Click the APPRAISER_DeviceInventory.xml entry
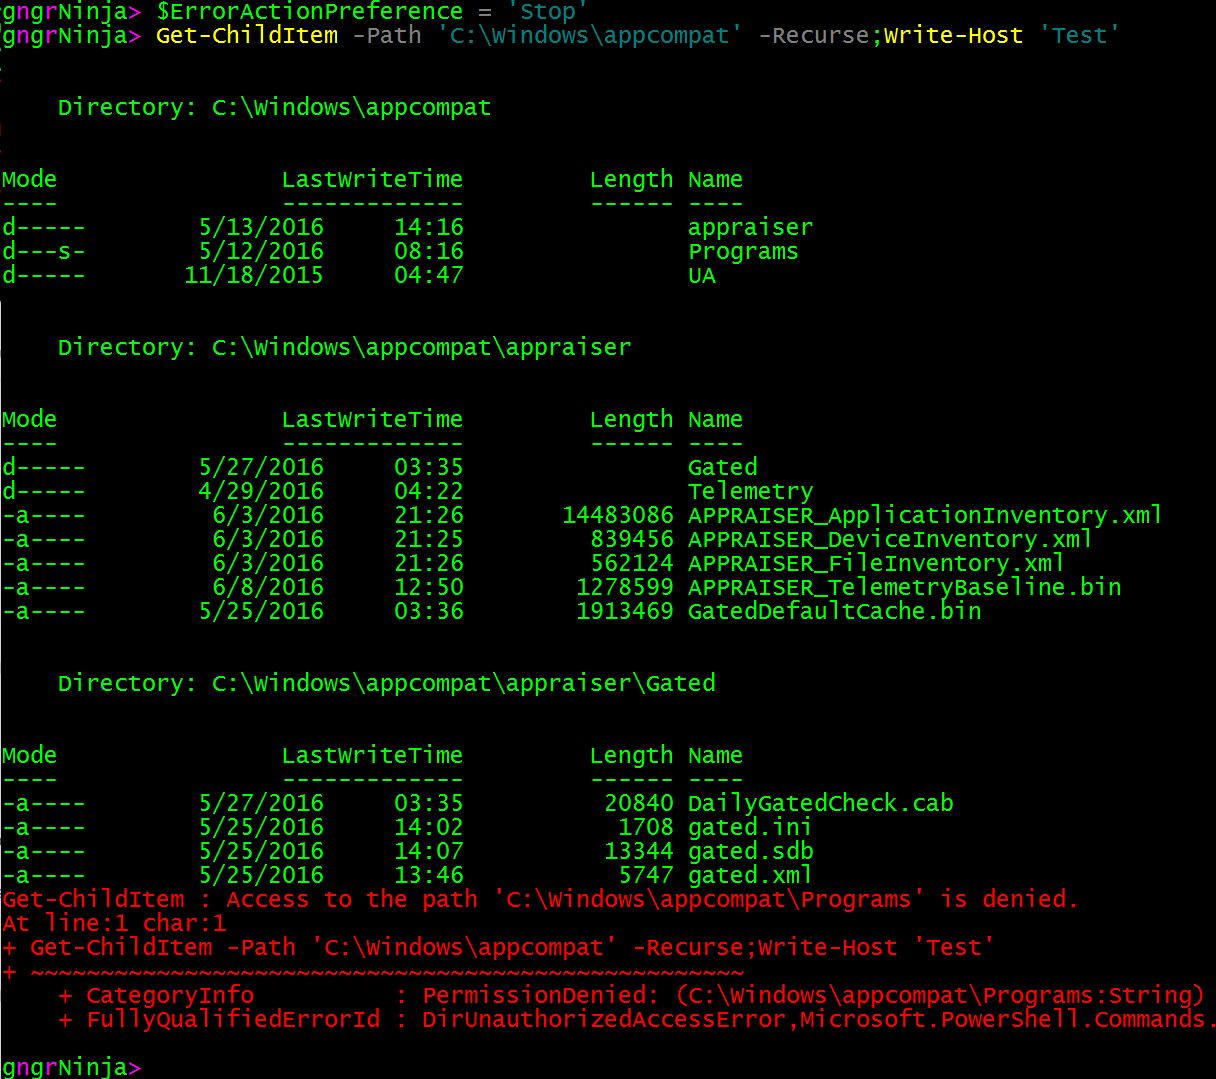This screenshot has height=1079, width=1216. point(889,539)
